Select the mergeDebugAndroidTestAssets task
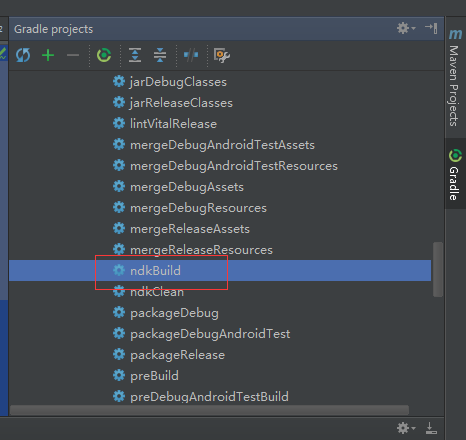 [222, 145]
